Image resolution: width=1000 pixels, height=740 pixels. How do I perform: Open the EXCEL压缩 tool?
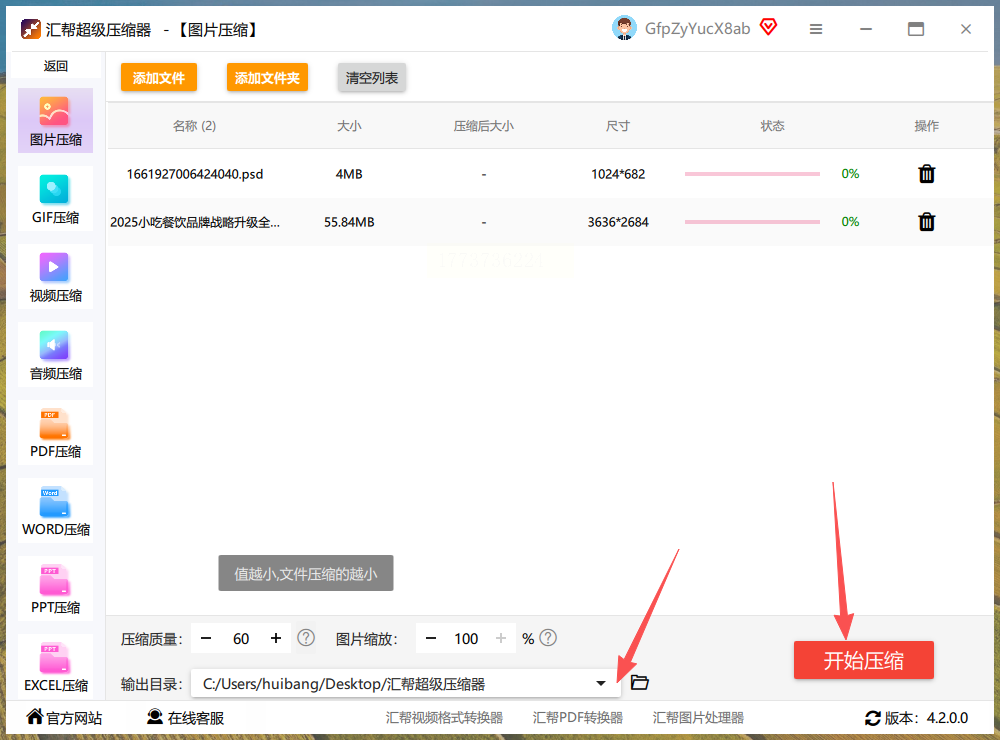pos(55,667)
